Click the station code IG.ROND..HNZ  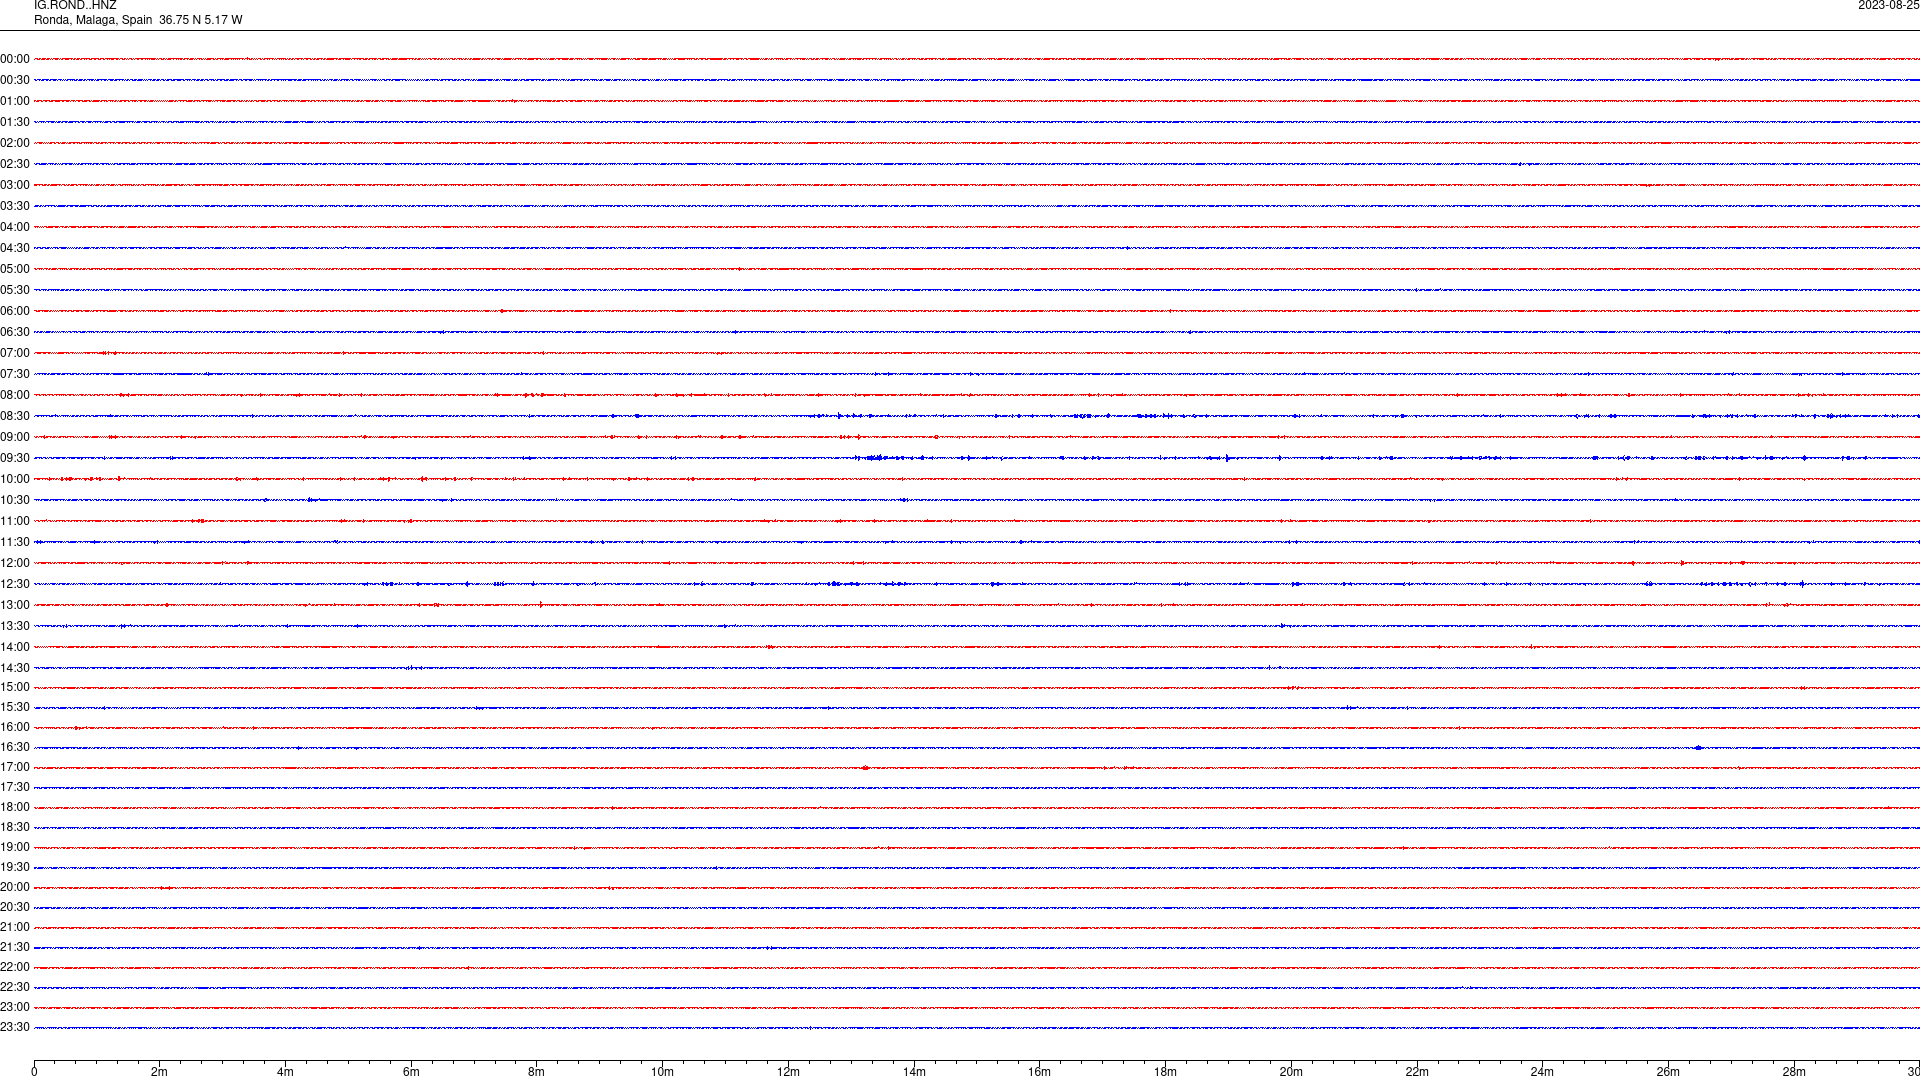(x=75, y=5)
